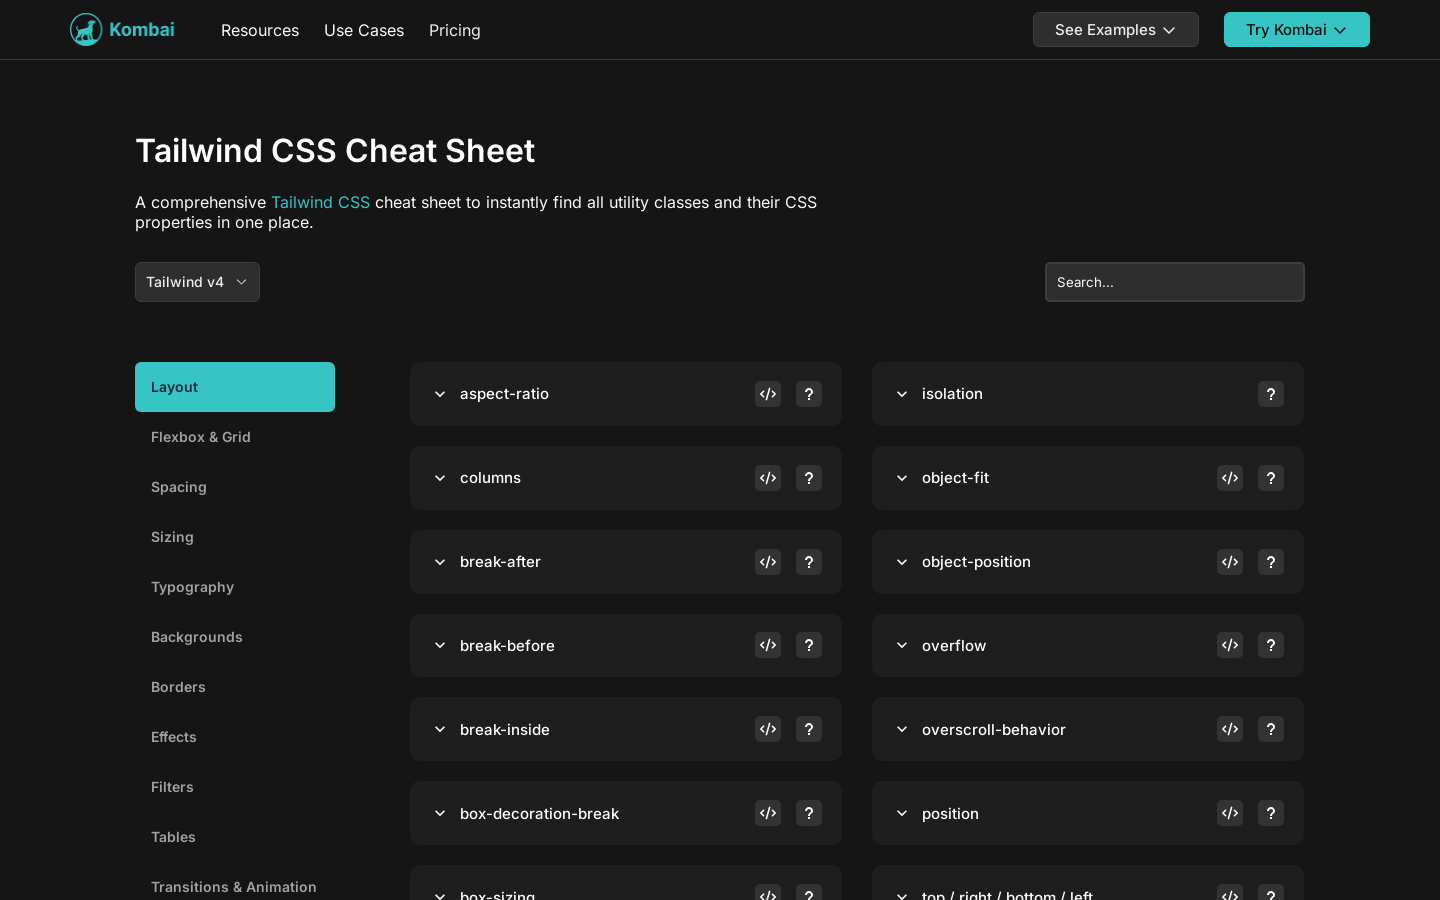The image size is (1440, 900).
Task: Open code icon for overscroll-behavior row
Action: 1230,730
